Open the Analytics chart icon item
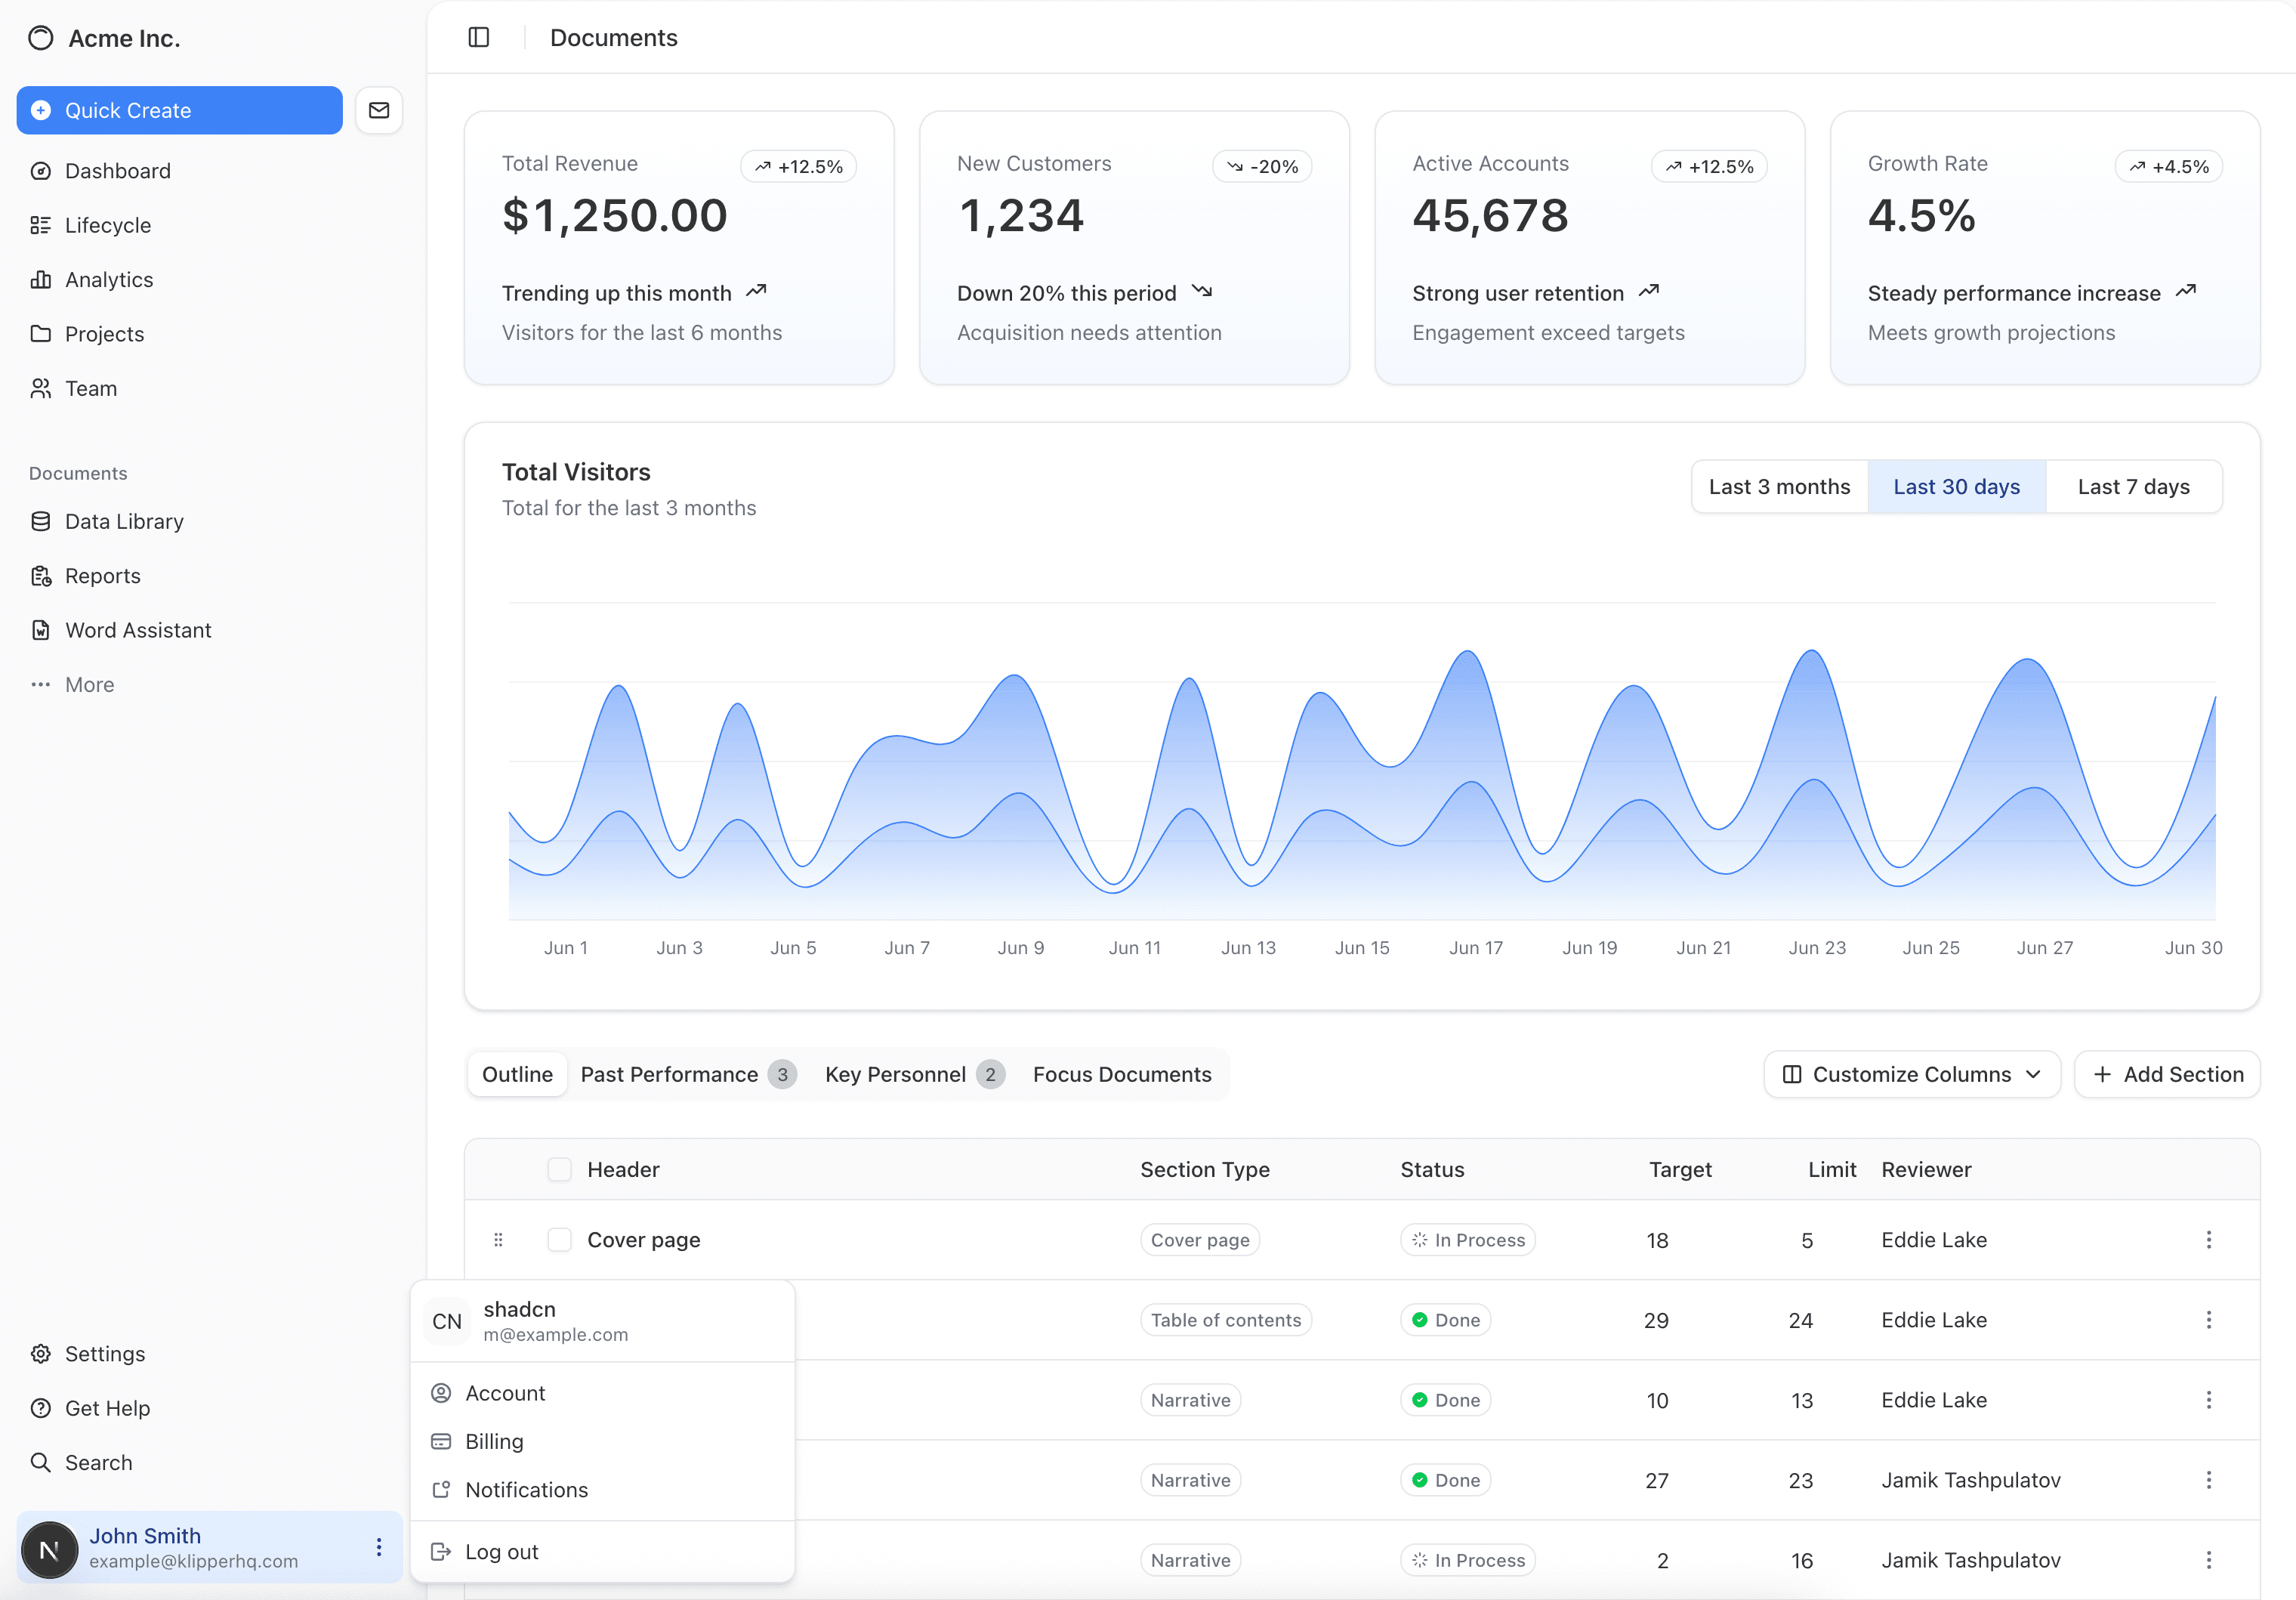This screenshot has height=1600, width=2296. click(41, 280)
